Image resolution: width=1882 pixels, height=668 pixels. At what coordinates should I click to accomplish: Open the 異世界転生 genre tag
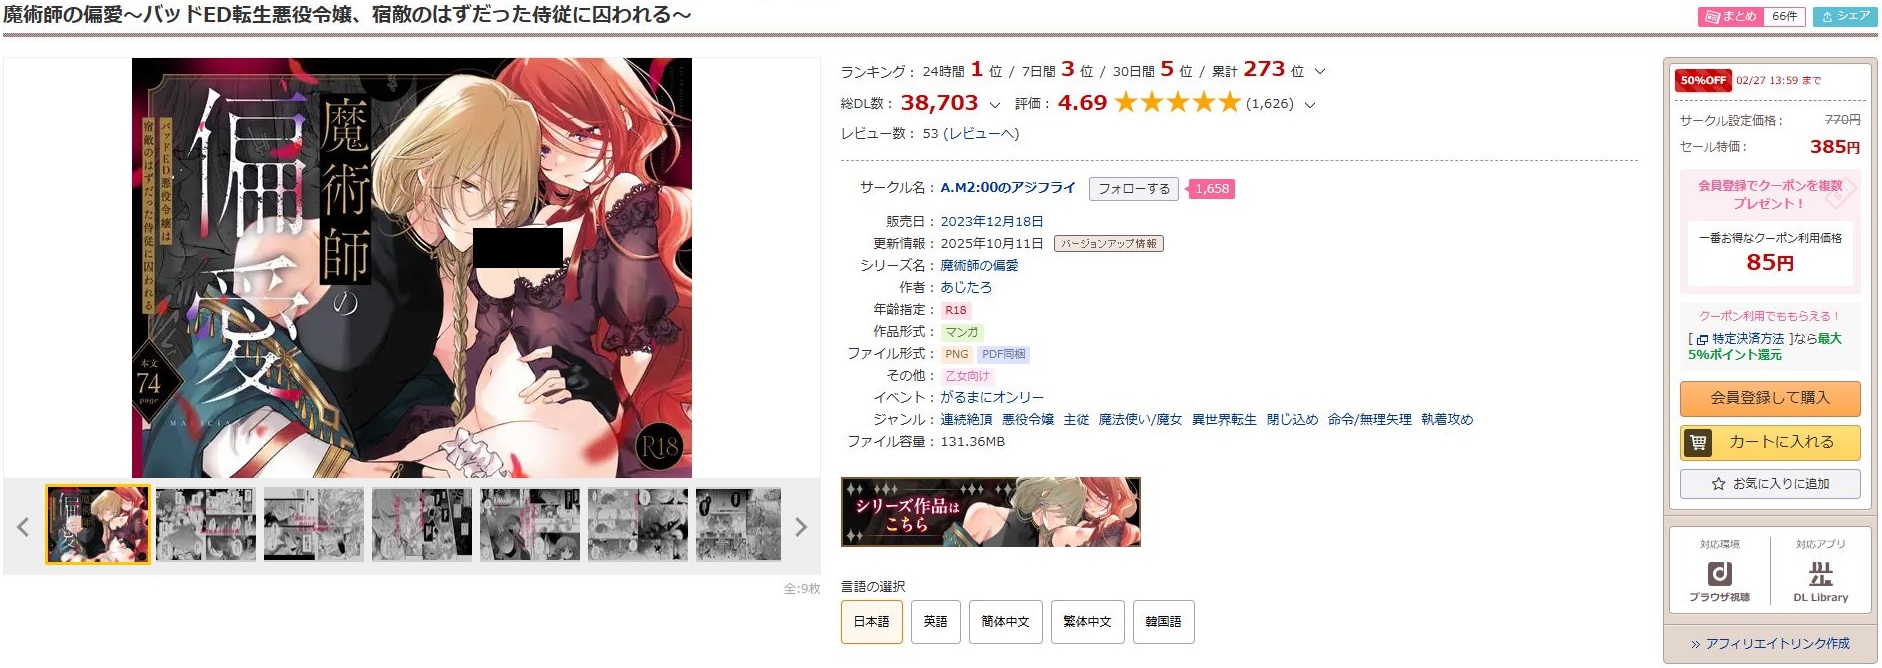[1224, 420]
